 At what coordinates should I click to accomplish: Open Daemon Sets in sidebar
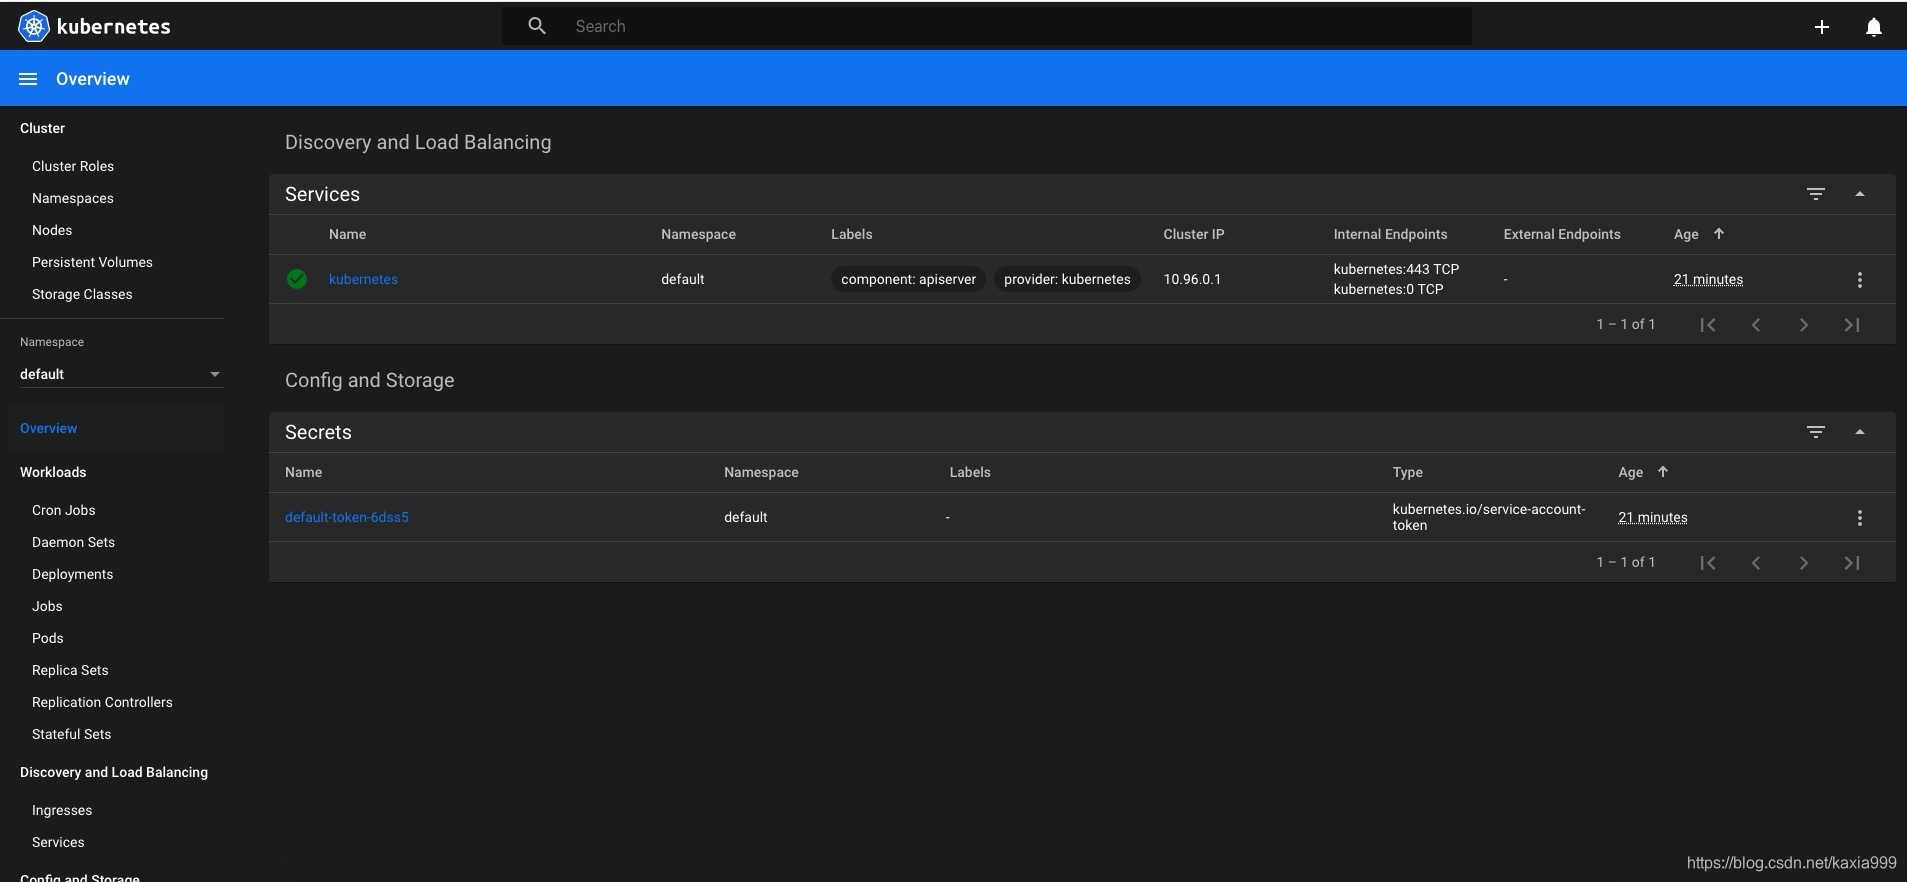73,542
